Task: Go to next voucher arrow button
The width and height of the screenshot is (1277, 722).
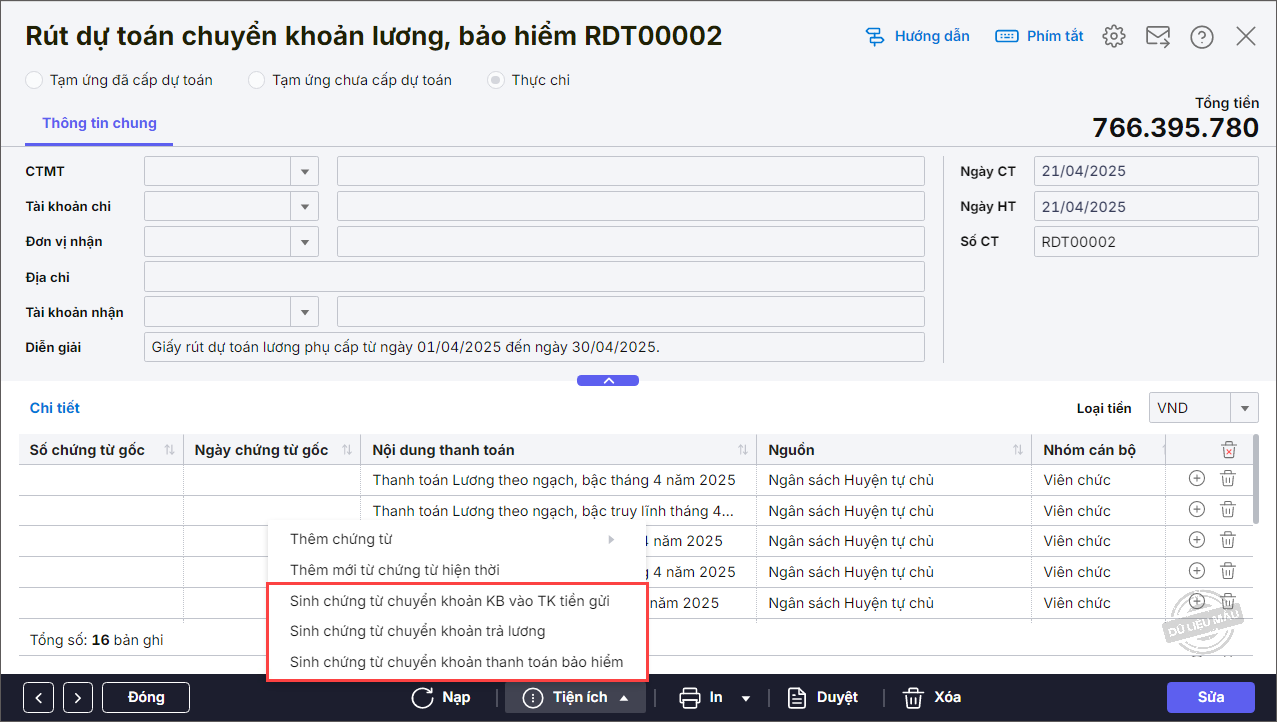Action: [78, 697]
